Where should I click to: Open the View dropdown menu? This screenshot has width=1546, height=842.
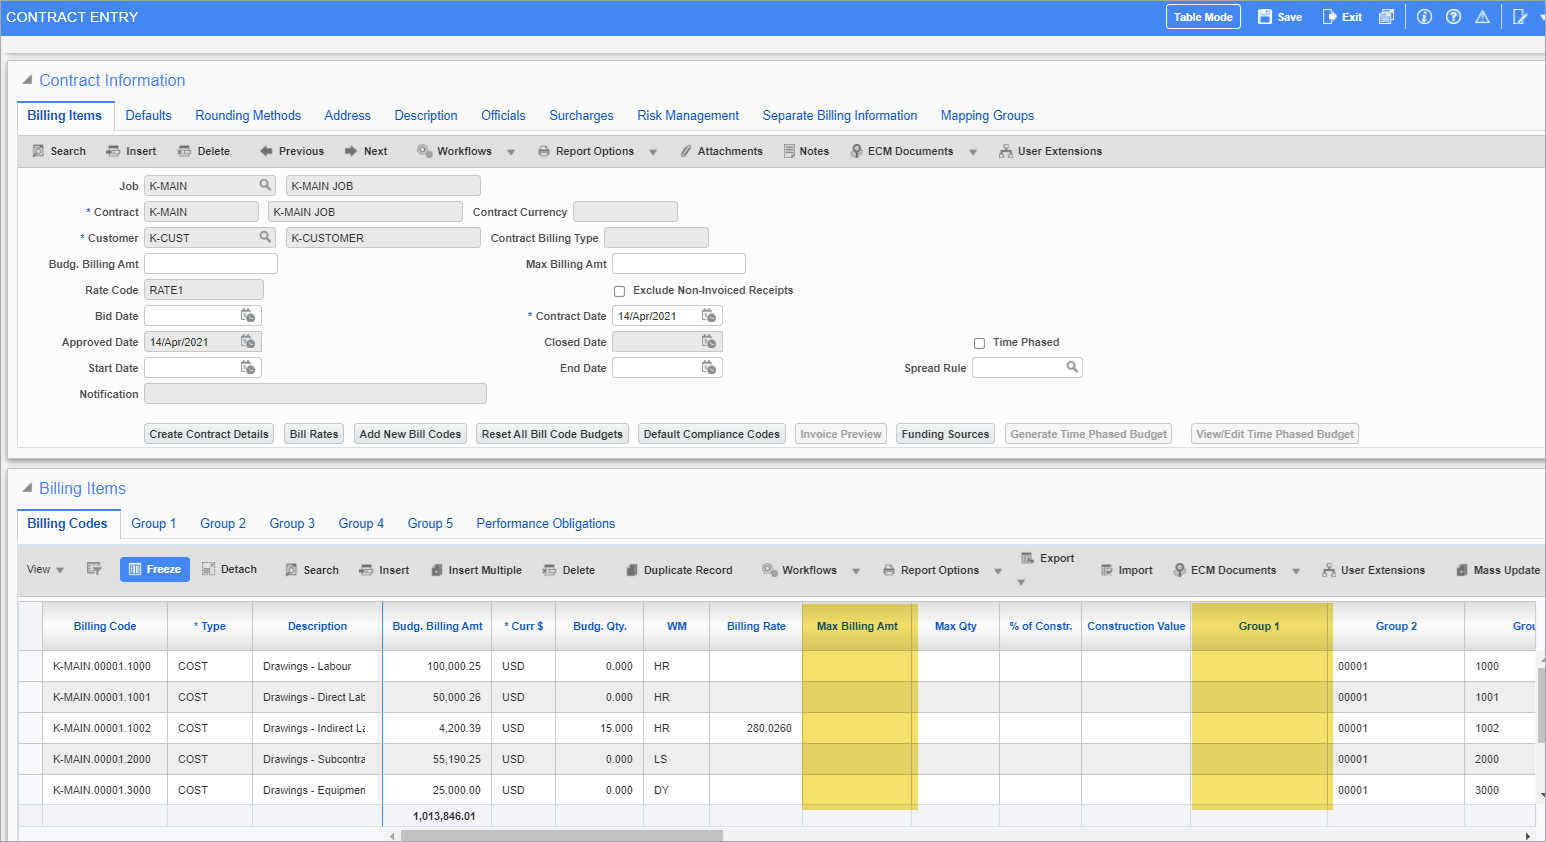[x=46, y=569]
